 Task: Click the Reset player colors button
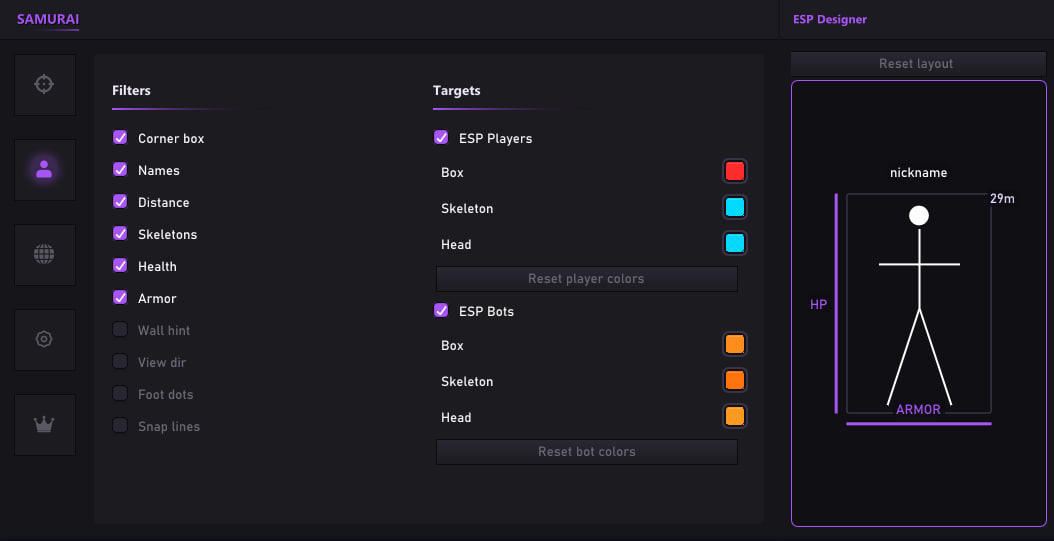pos(586,279)
